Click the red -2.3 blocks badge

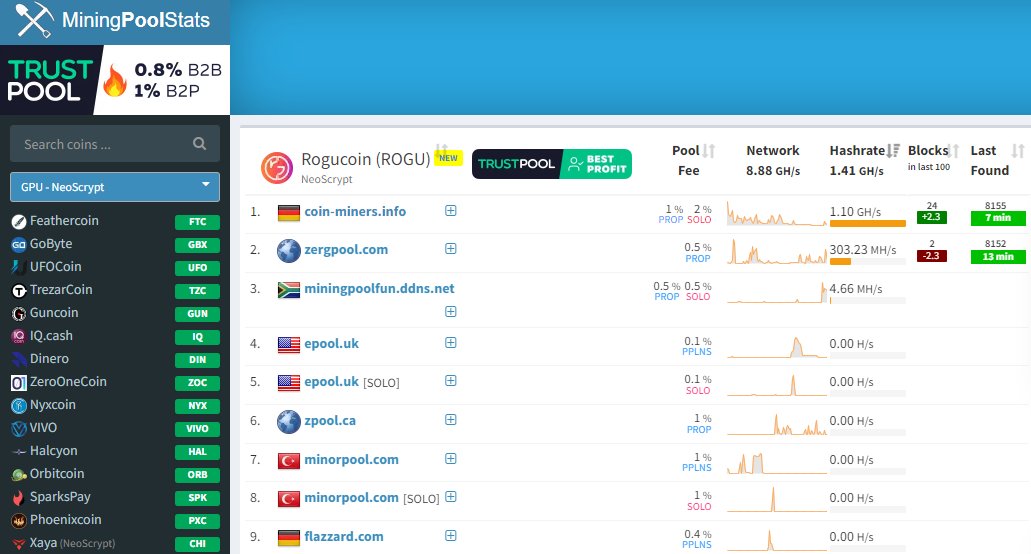[x=932, y=256]
